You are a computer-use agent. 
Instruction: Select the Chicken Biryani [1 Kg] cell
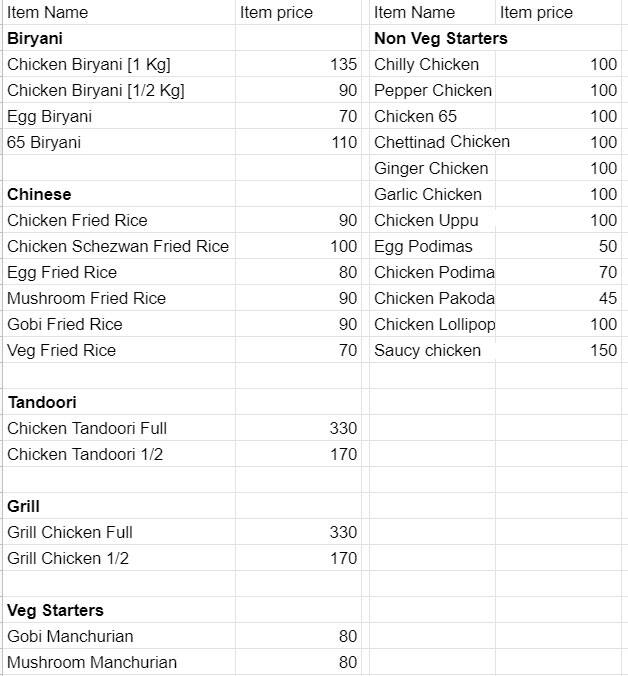[x=89, y=64]
